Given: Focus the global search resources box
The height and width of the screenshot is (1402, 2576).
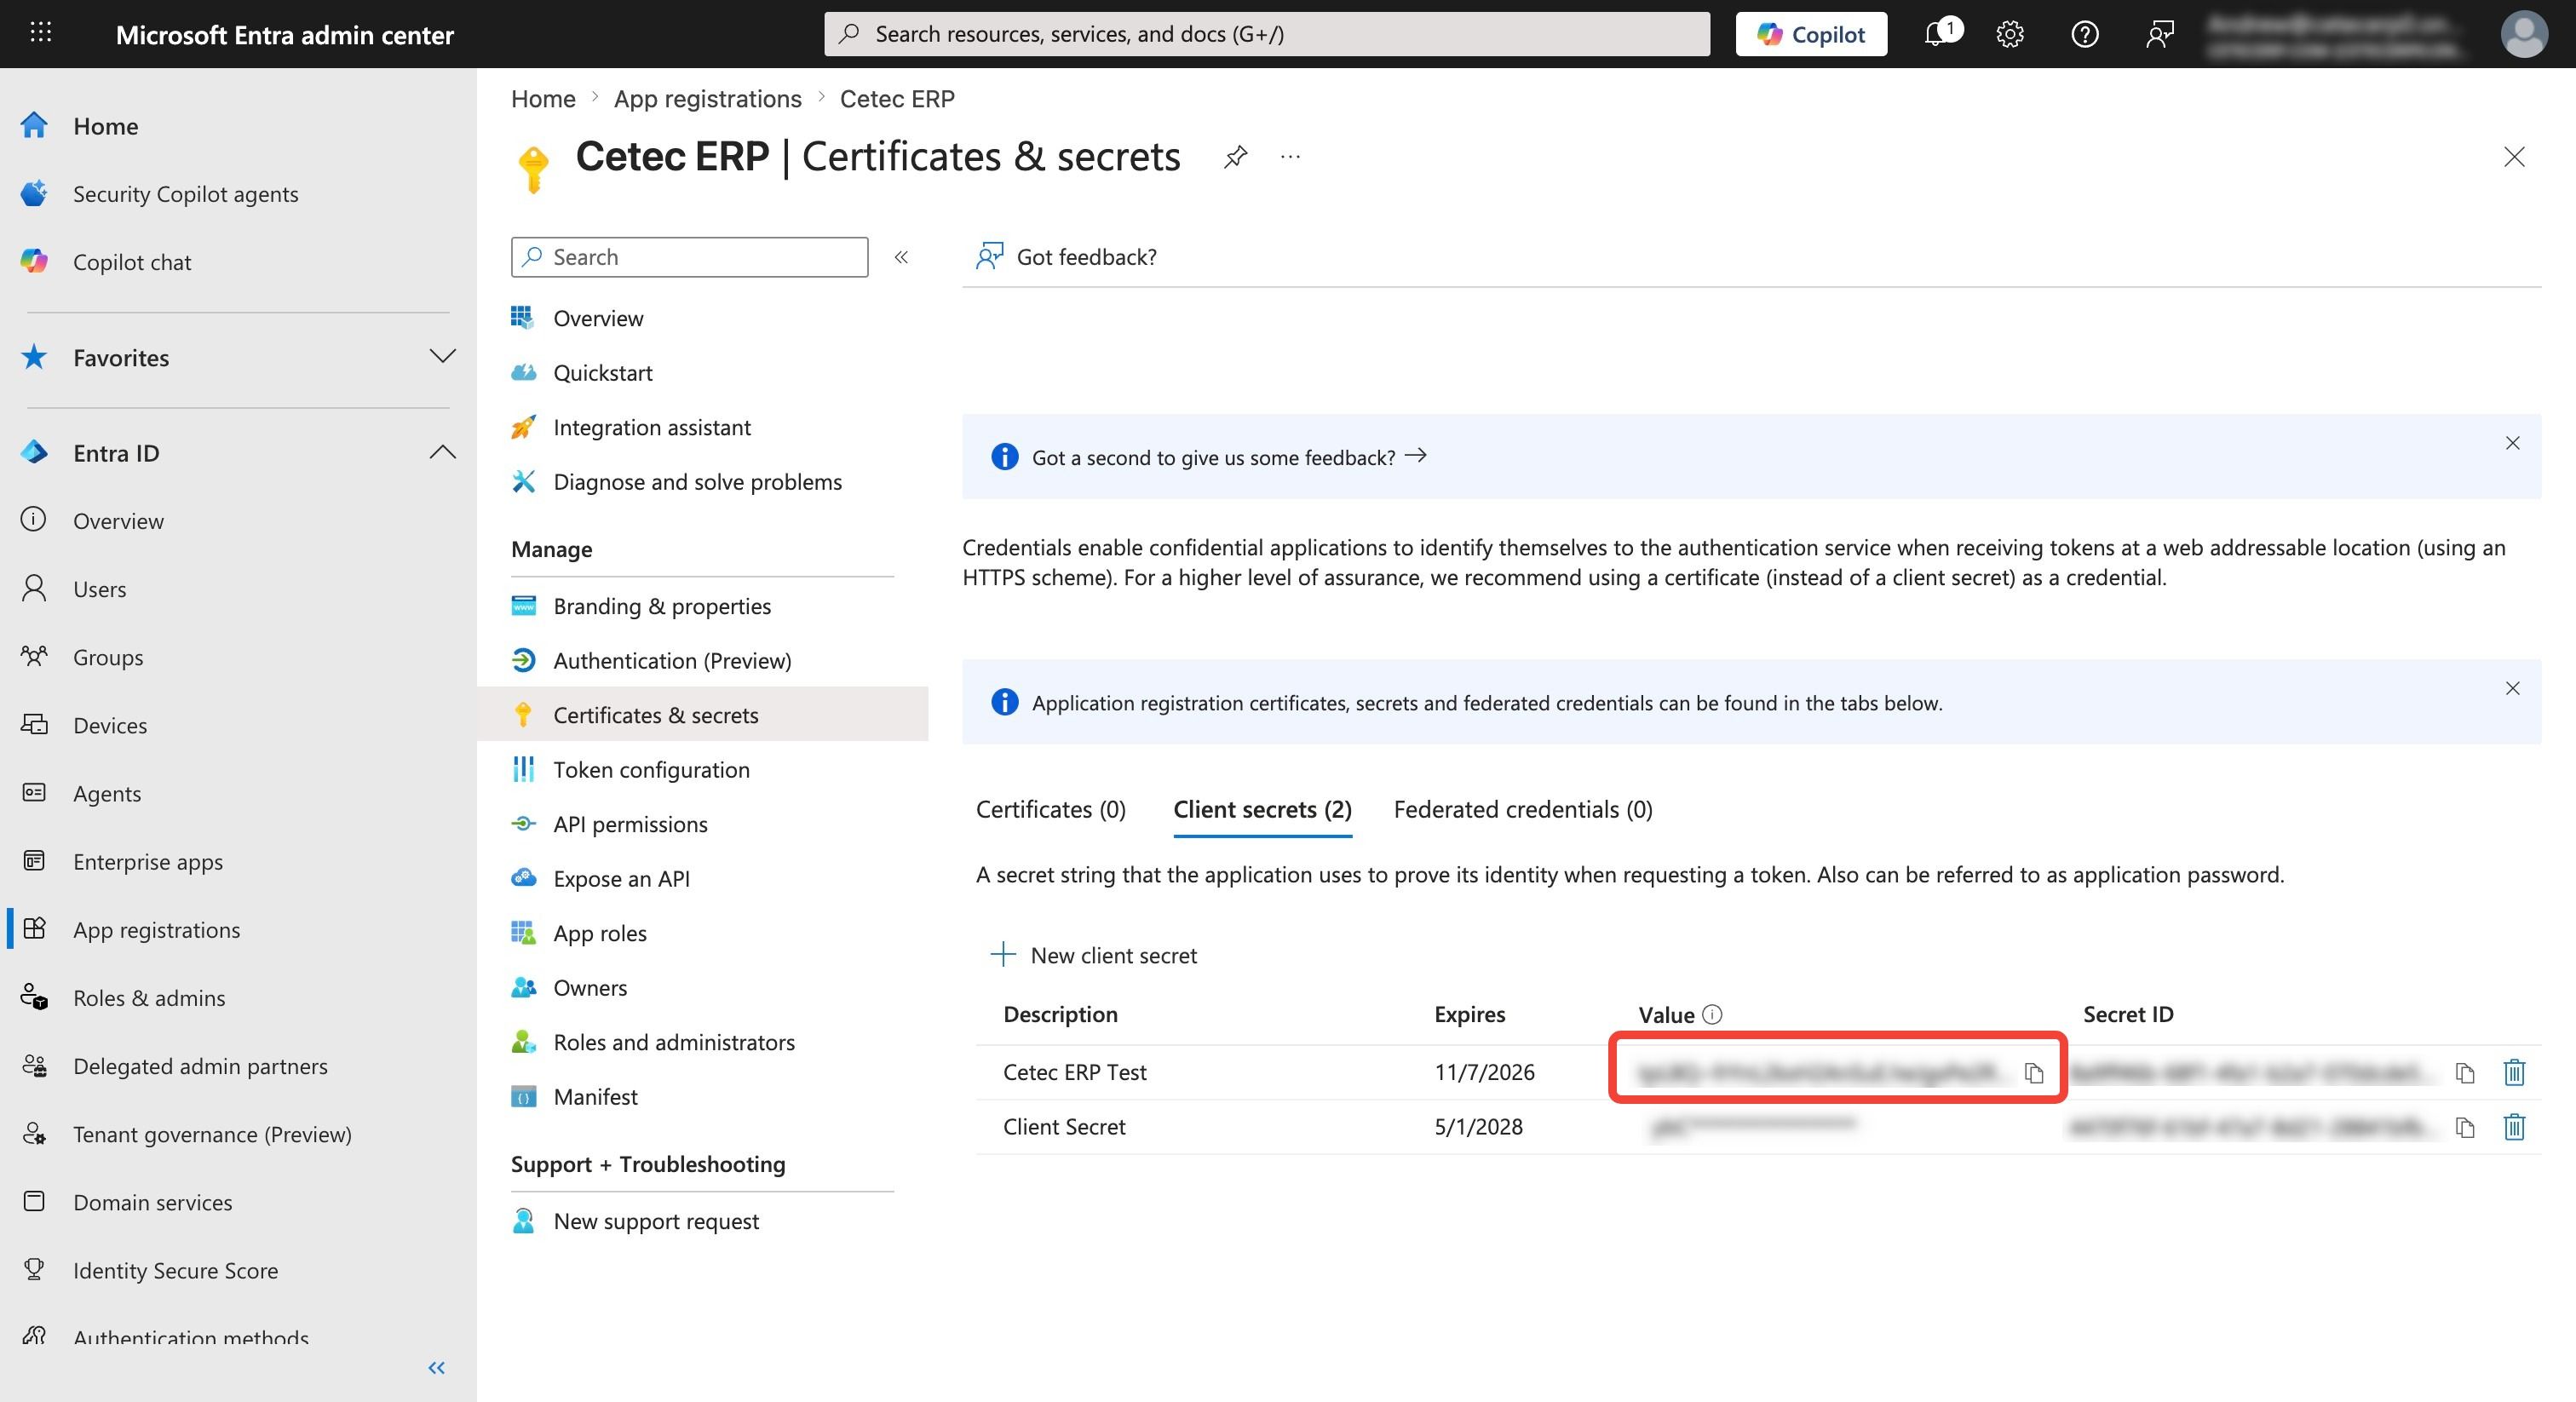Looking at the screenshot, I should 1267,34.
